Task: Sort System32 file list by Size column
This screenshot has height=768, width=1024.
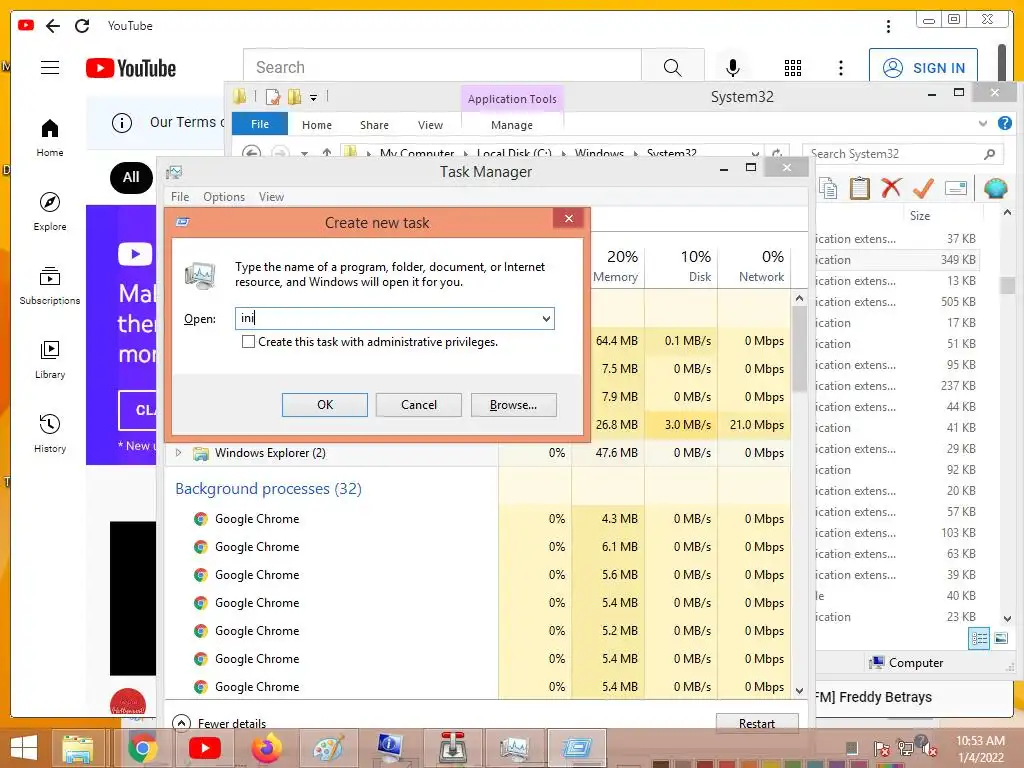Action: point(920,216)
